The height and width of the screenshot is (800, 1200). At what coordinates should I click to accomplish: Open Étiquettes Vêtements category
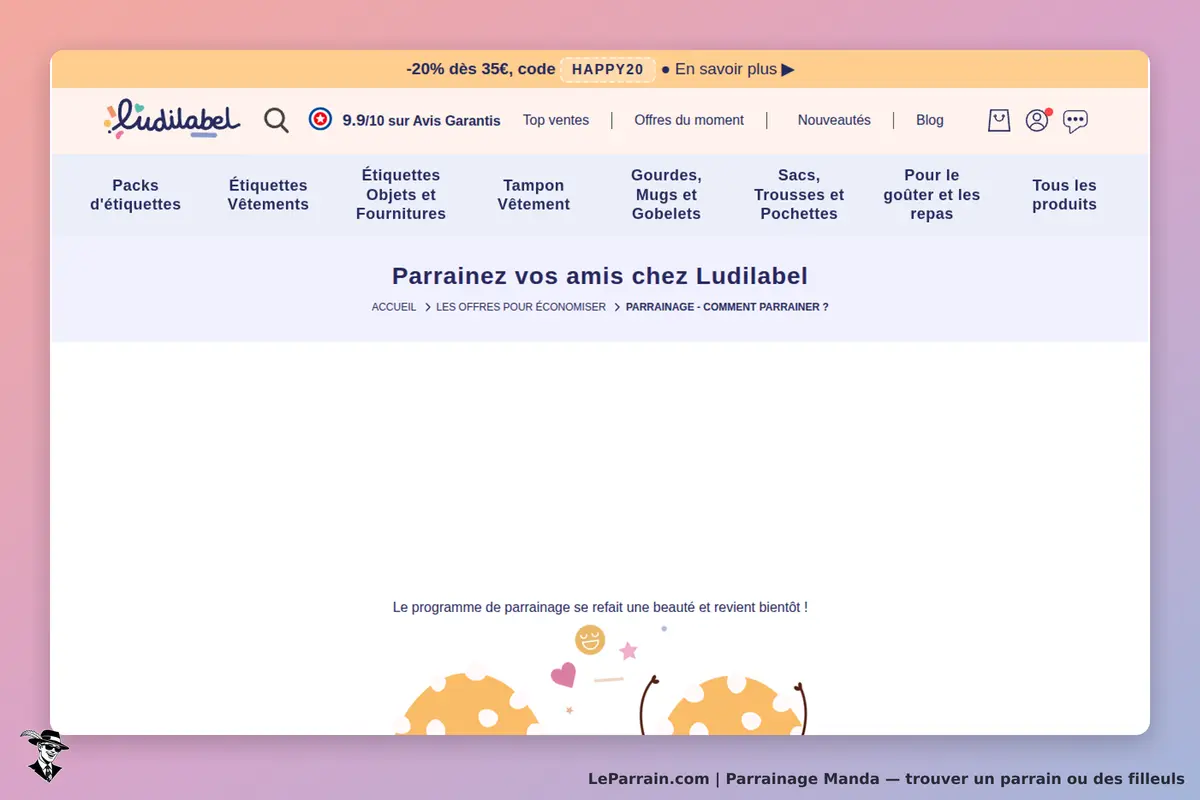268,195
